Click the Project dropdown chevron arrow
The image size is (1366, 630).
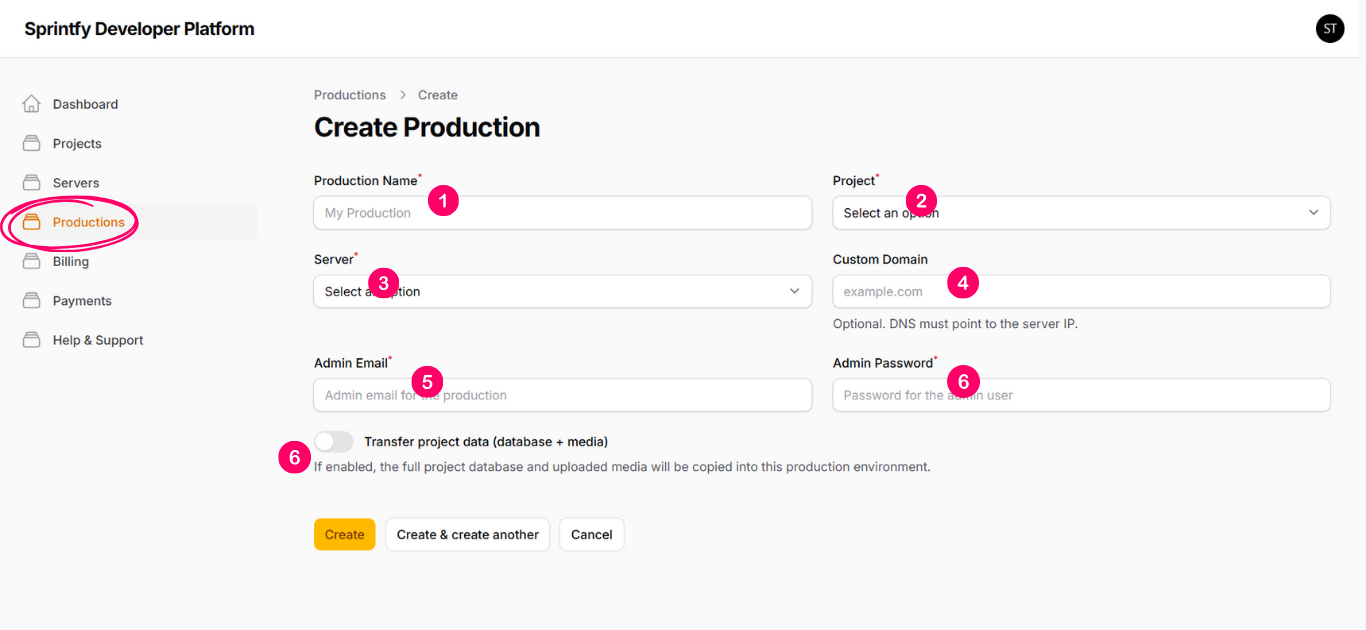point(1313,213)
